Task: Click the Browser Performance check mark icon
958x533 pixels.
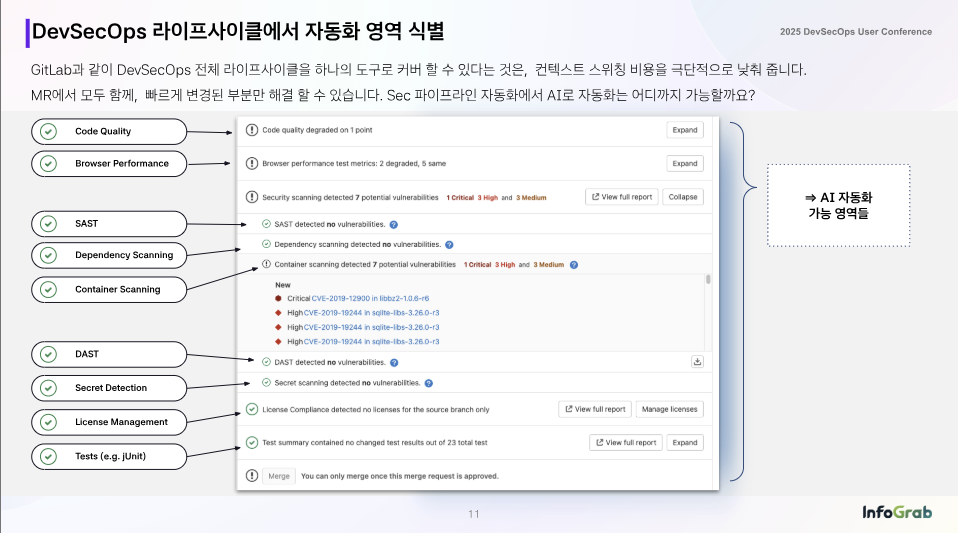Action: pos(48,164)
